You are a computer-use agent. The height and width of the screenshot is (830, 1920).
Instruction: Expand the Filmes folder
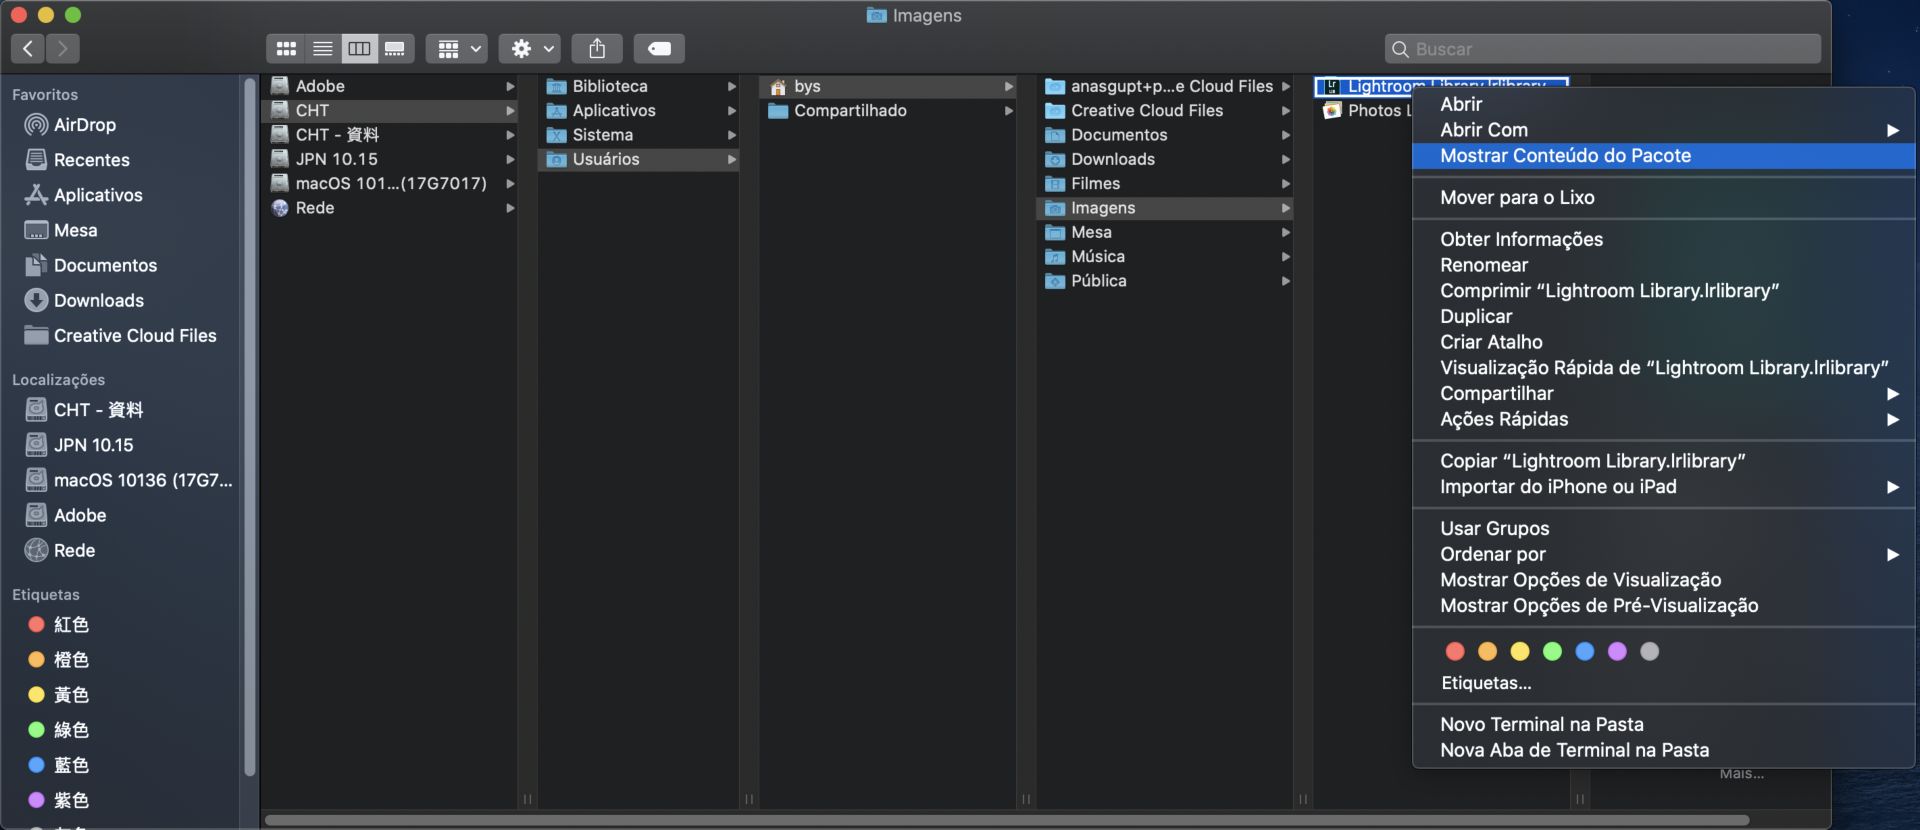point(1286,184)
